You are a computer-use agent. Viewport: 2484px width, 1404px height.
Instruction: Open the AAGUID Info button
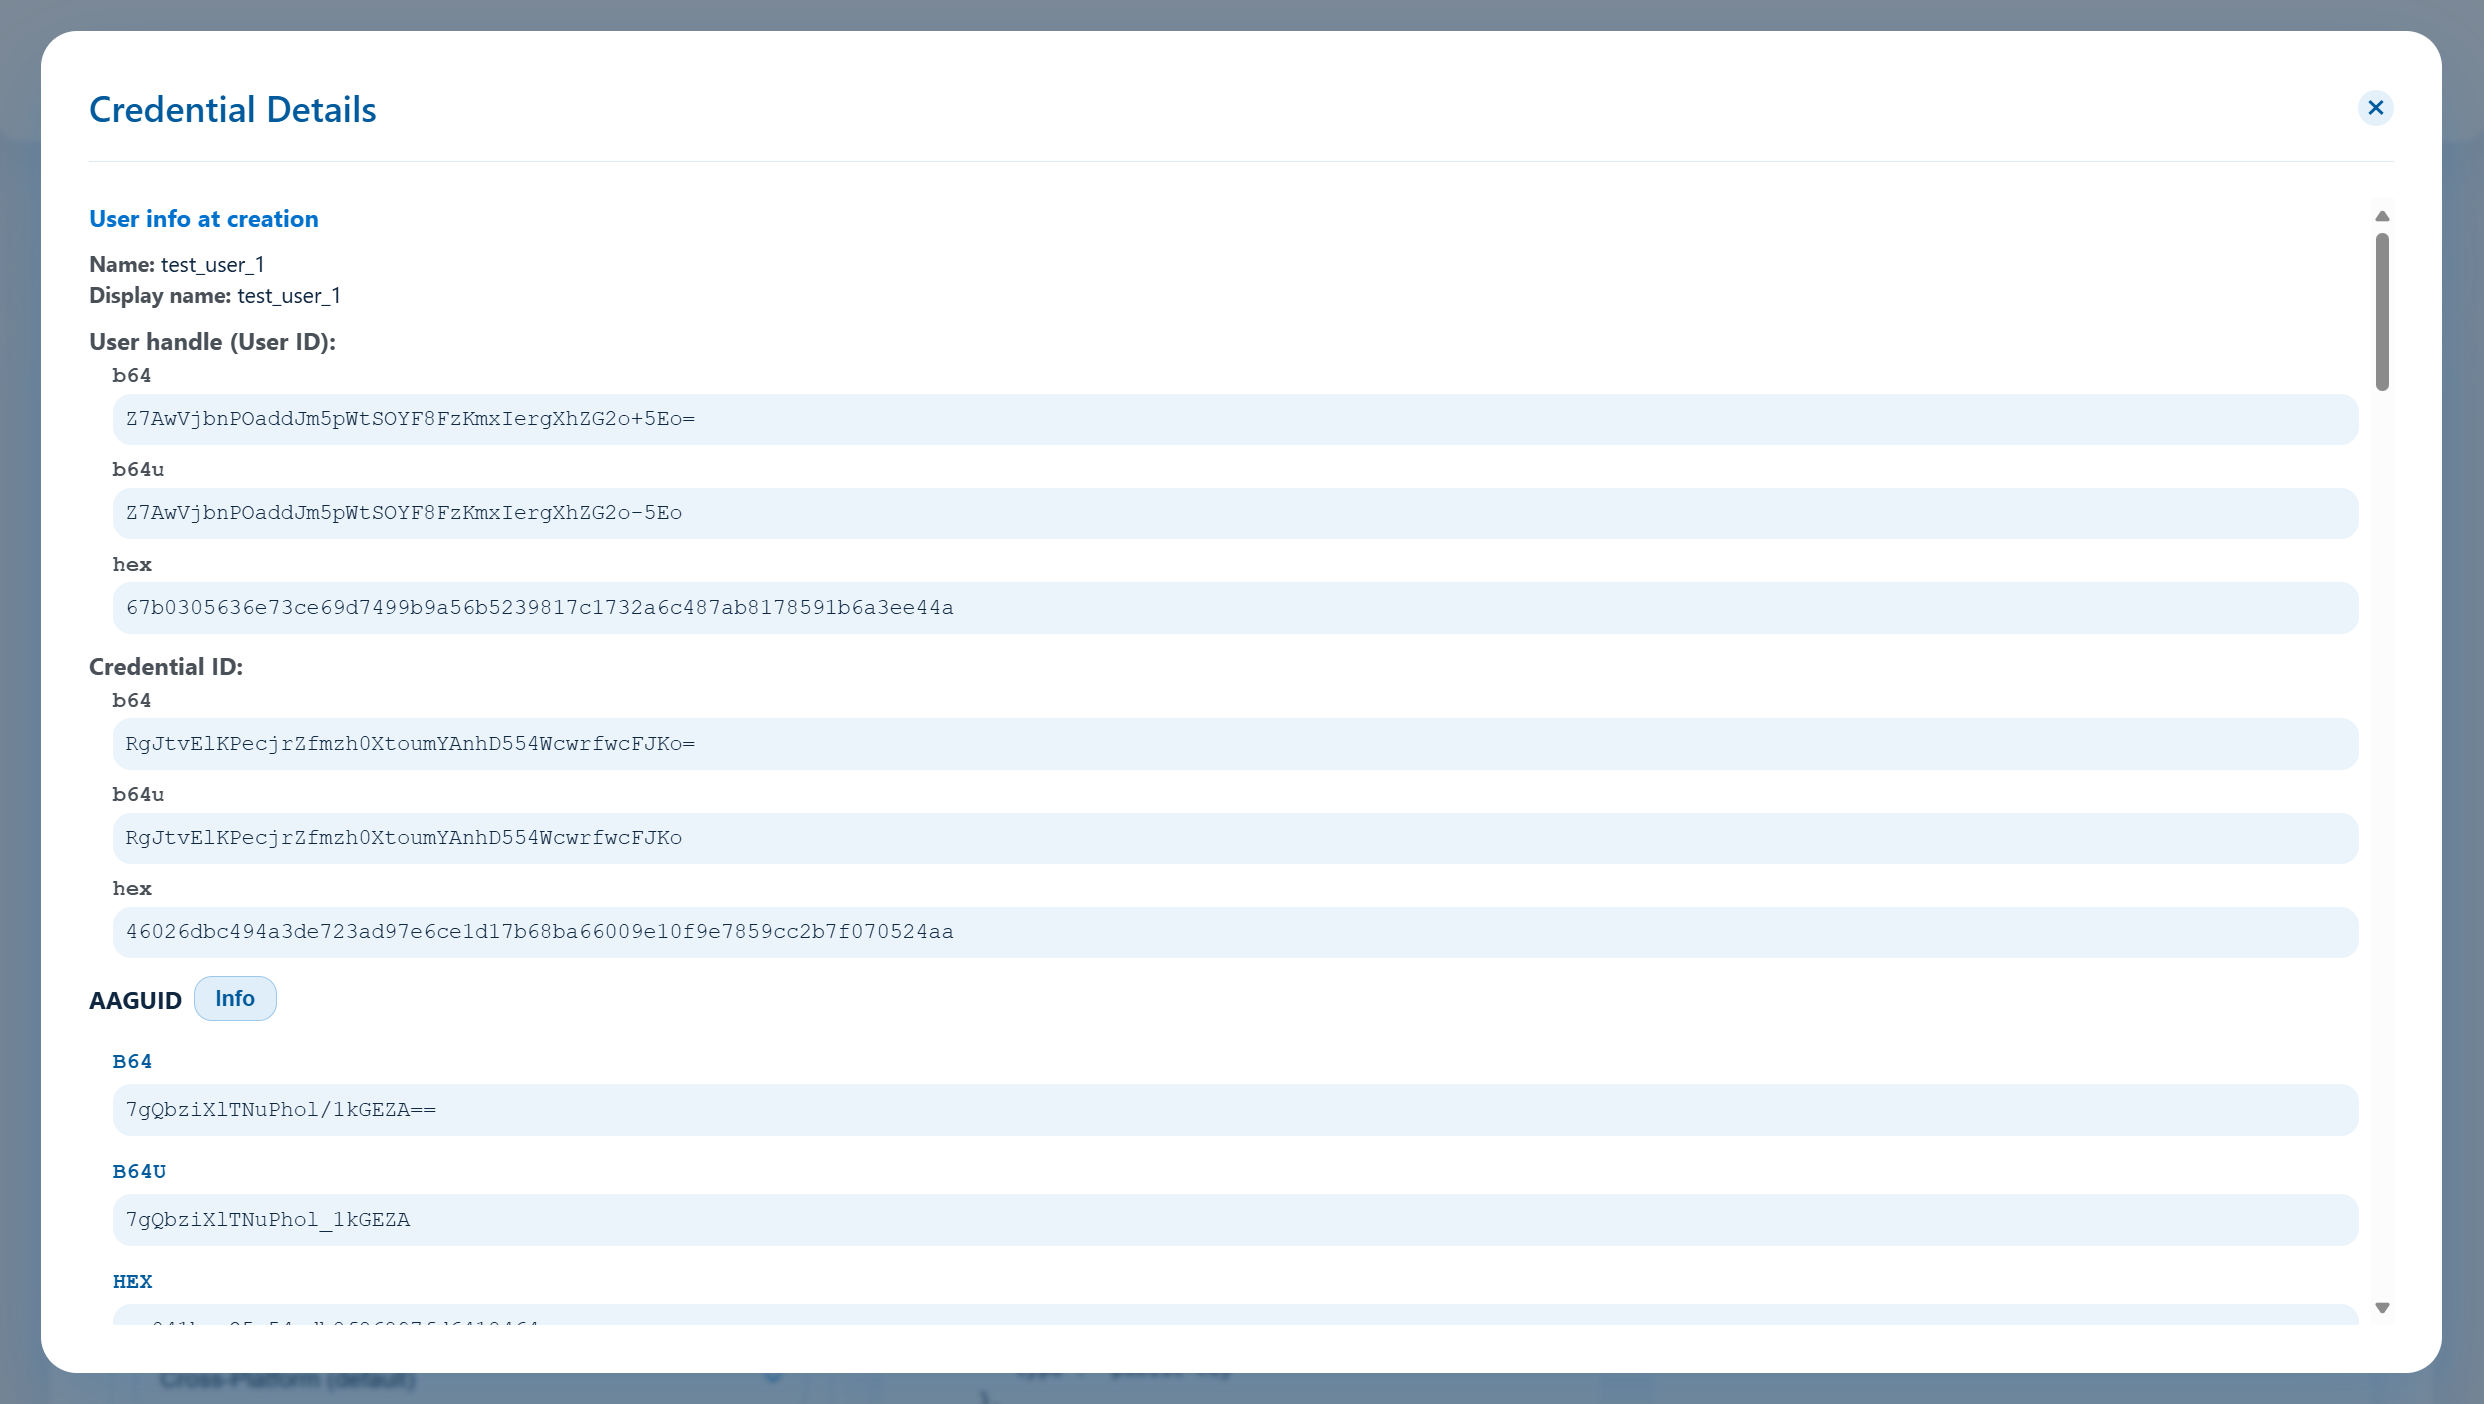[x=235, y=998]
